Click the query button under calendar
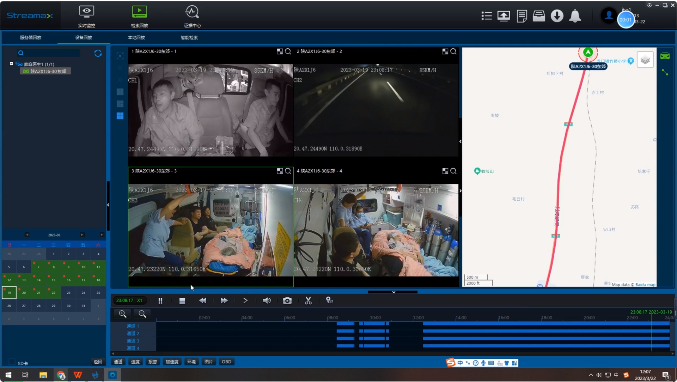The height and width of the screenshot is (382, 677). point(98,362)
